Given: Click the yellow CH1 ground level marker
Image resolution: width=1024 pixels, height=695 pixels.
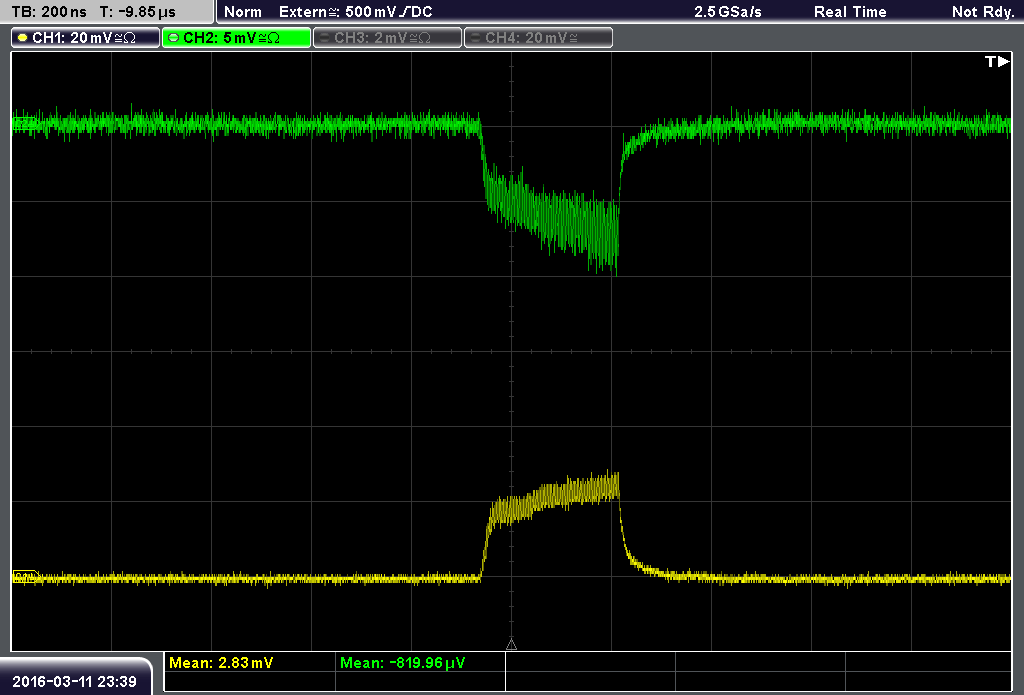Looking at the screenshot, I should click(25, 576).
